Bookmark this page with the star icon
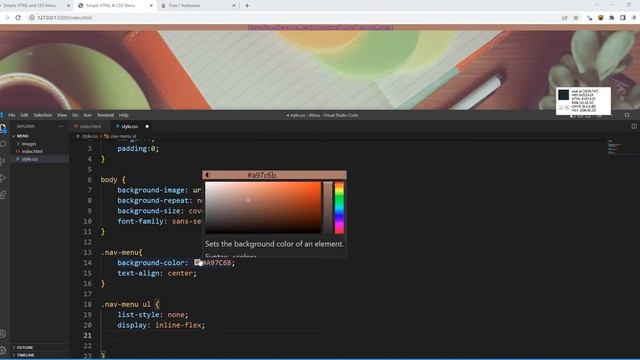The height and width of the screenshot is (360, 640). click(x=576, y=18)
